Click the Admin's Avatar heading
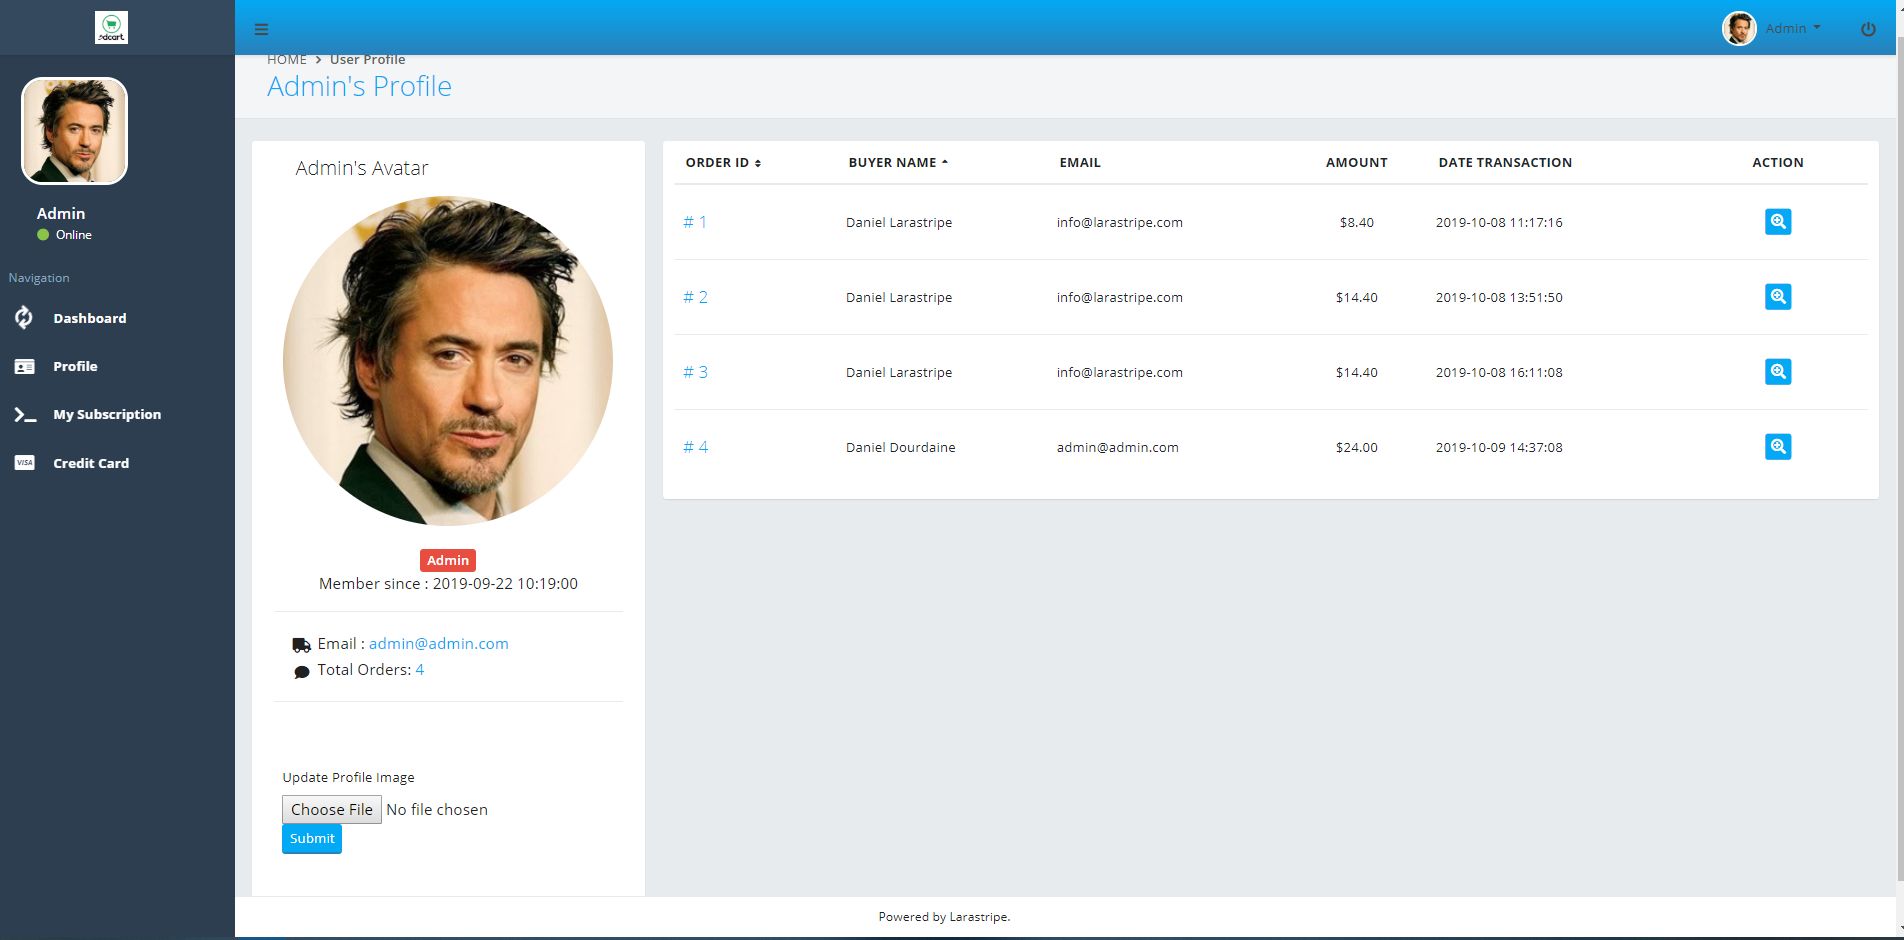The height and width of the screenshot is (940, 1904). click(362, 168)
